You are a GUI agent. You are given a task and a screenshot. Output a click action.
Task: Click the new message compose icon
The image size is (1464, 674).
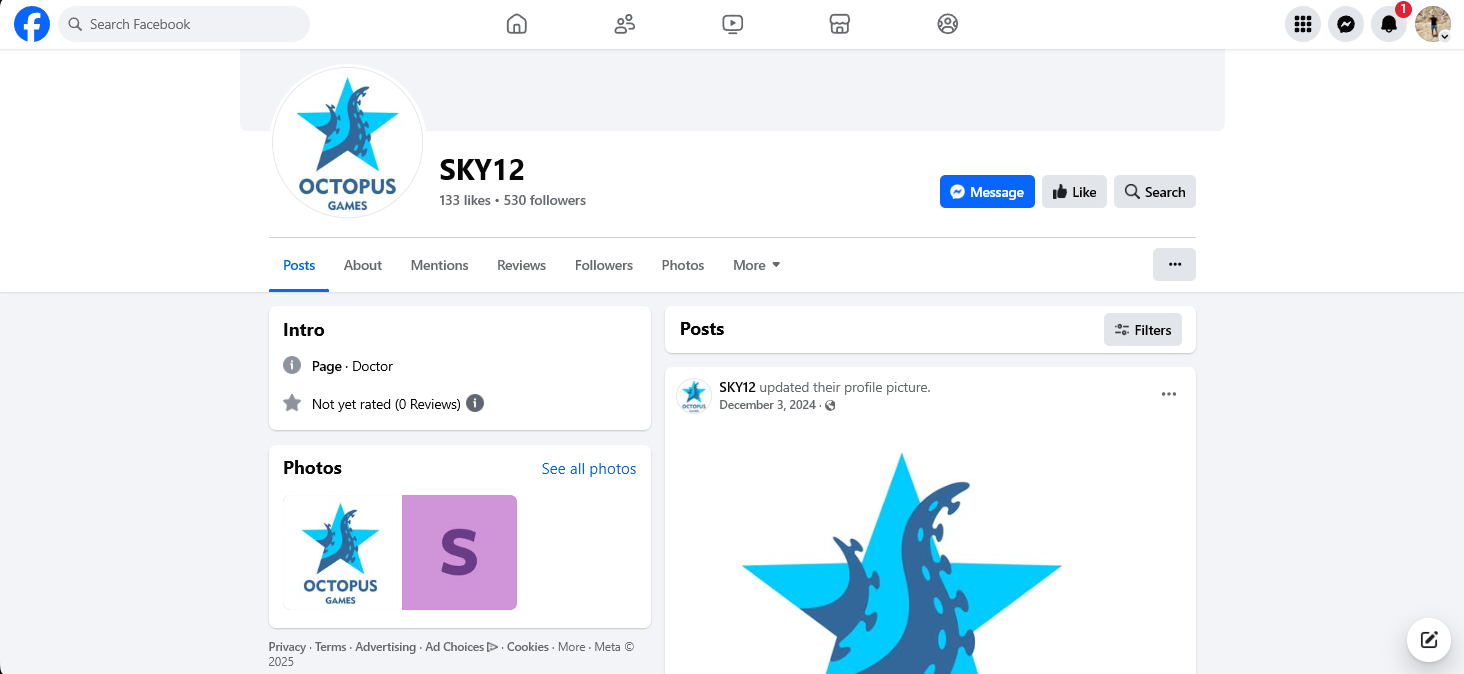1429,640
